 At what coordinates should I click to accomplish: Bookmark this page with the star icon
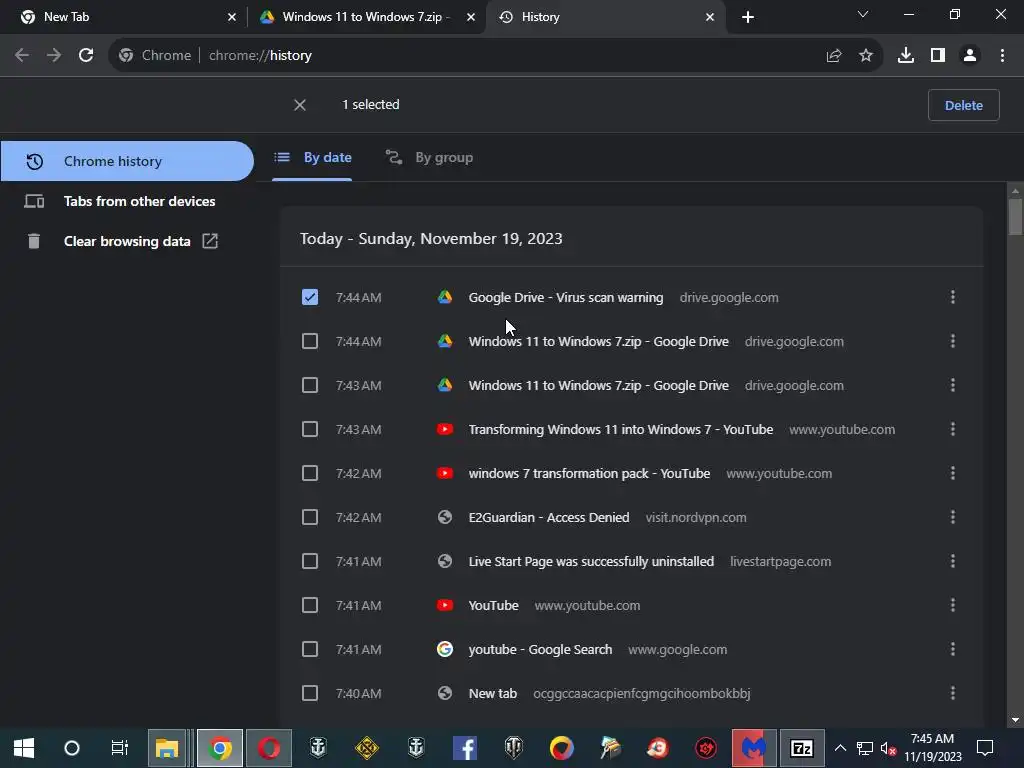click(x=866, y=56)
